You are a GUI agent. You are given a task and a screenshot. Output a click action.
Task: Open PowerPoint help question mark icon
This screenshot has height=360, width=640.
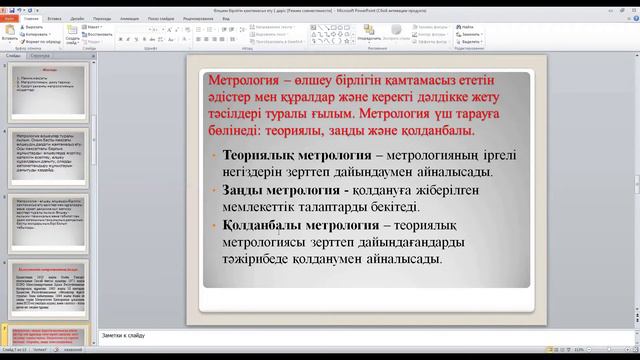point(636,18)
